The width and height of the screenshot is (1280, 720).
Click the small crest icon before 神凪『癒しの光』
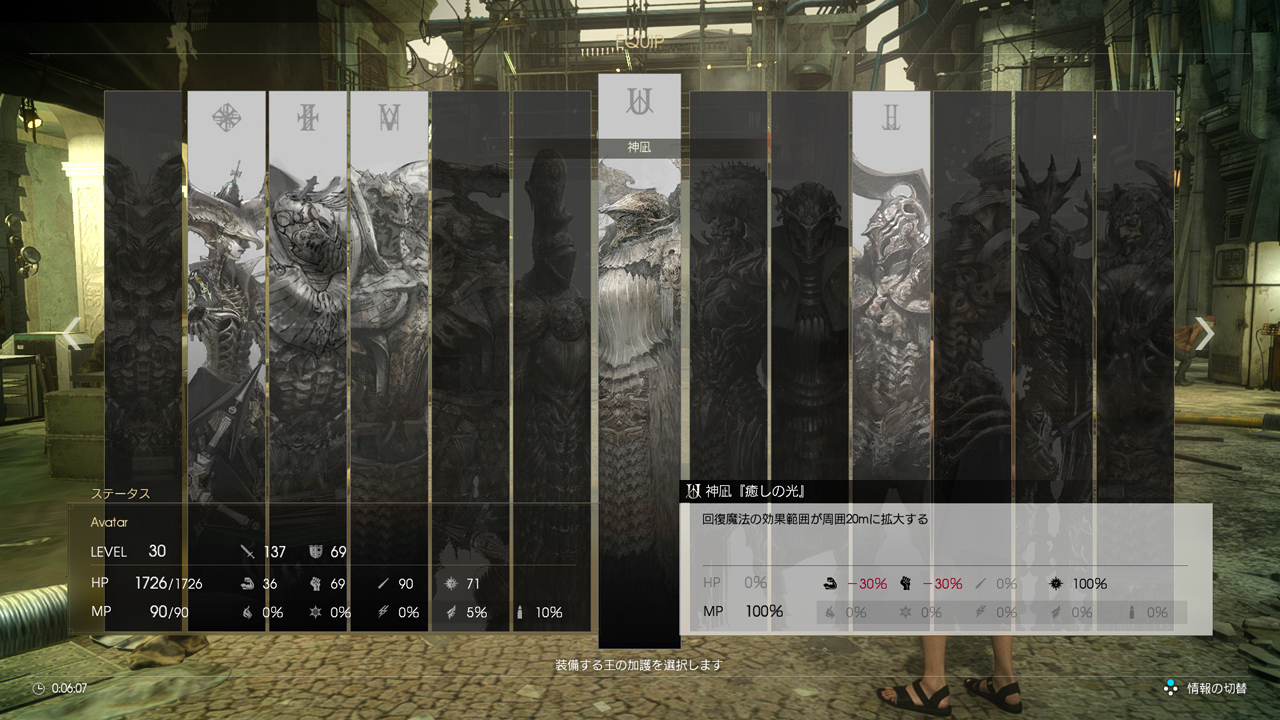click(x=694, y=491)
